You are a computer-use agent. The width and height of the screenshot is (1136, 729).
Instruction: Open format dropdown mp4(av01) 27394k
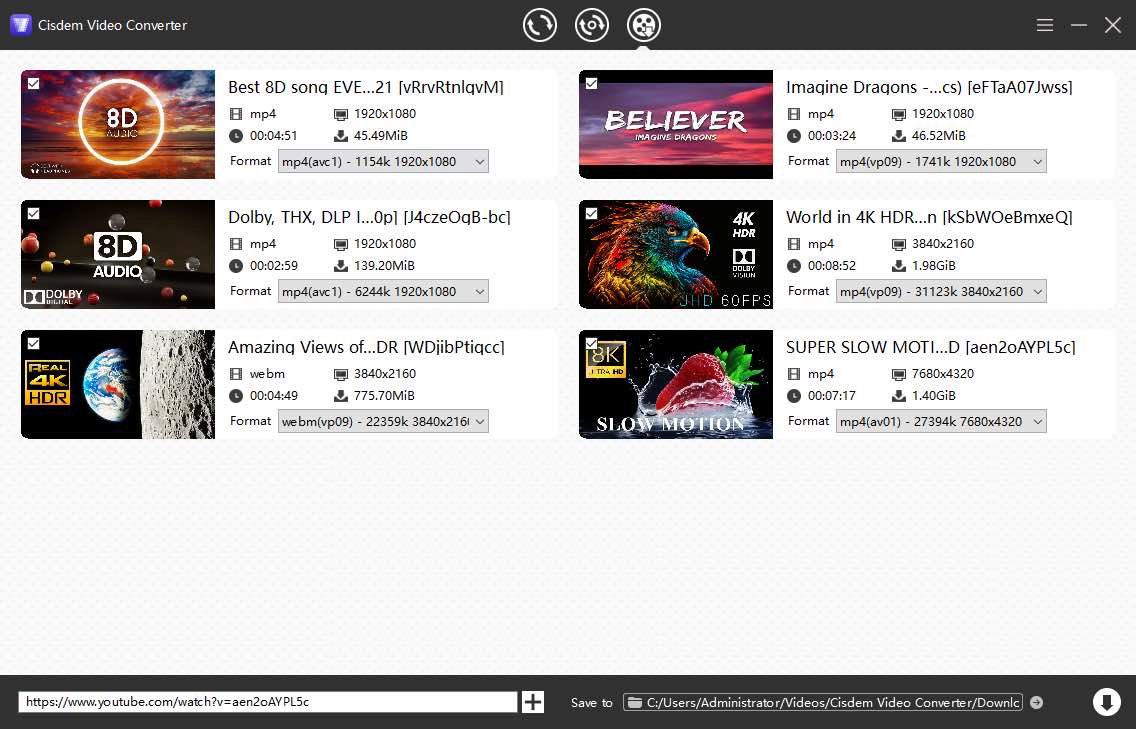pos(941,422)
